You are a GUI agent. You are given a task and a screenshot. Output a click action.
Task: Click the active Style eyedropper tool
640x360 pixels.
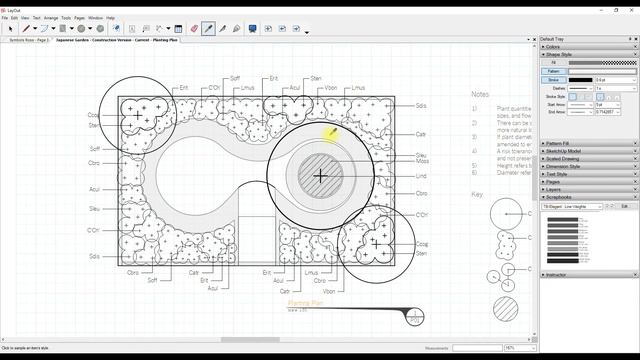click(208, 29)
